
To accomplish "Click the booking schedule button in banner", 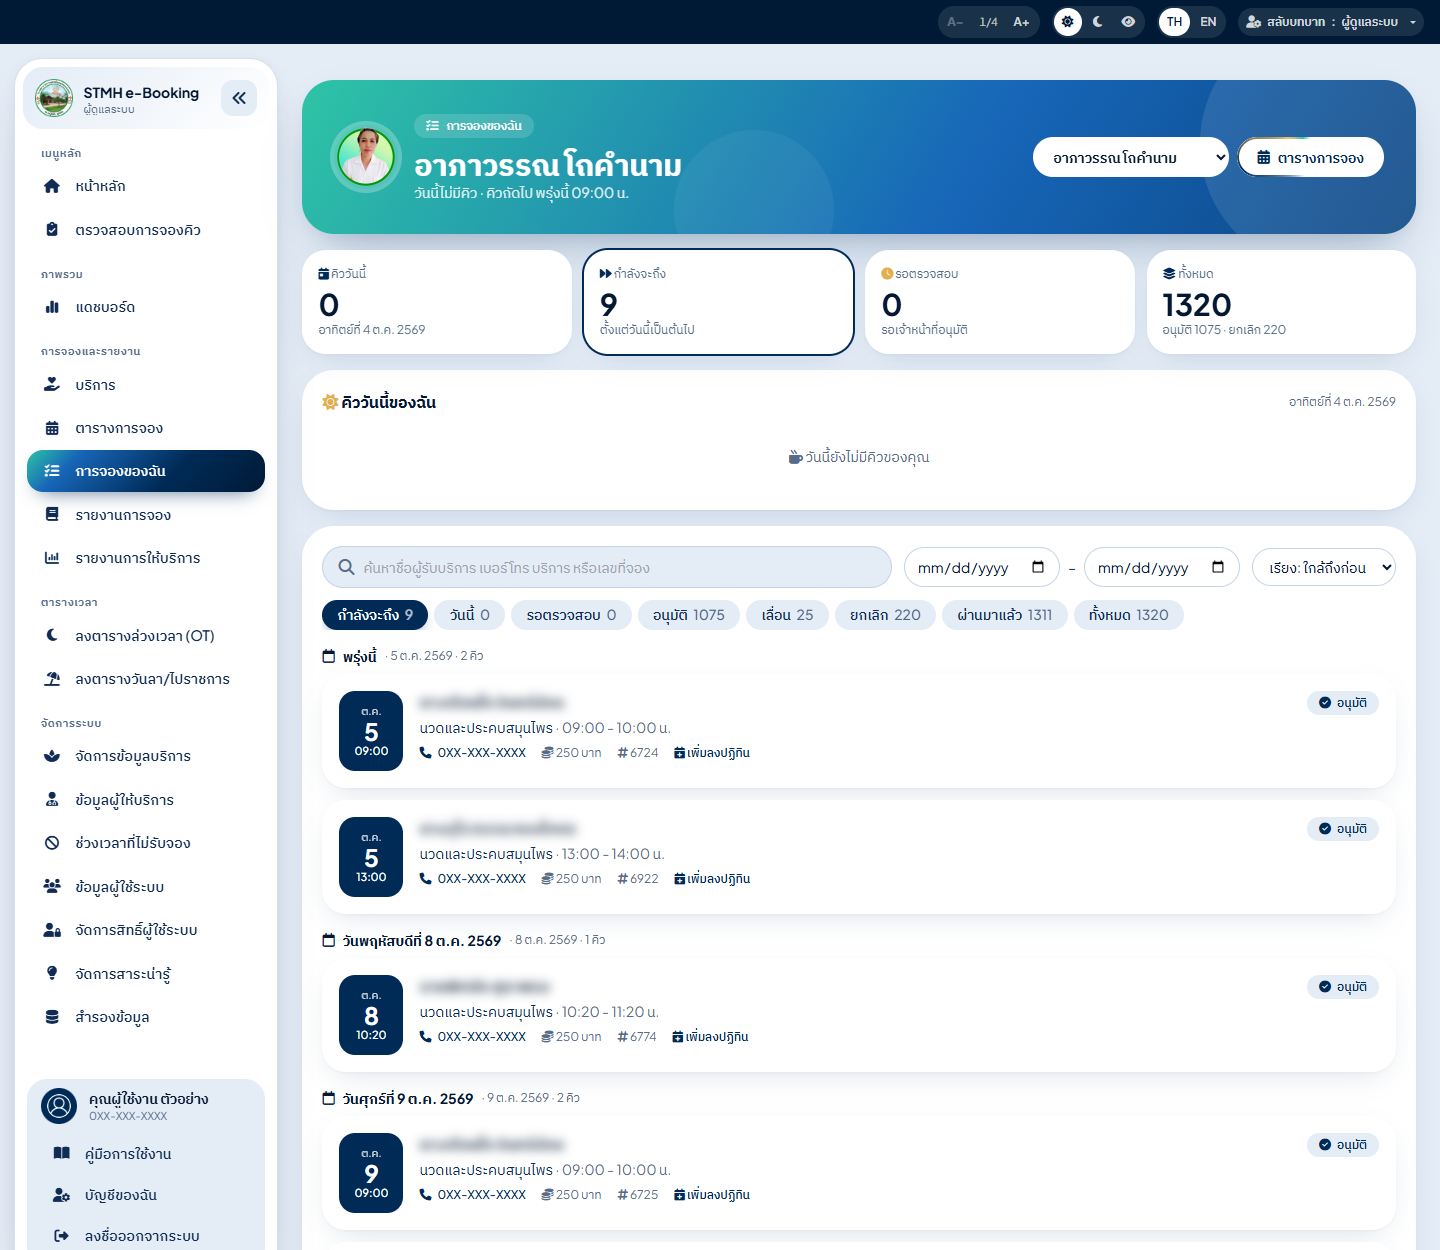I will (x=1311, y=157).
